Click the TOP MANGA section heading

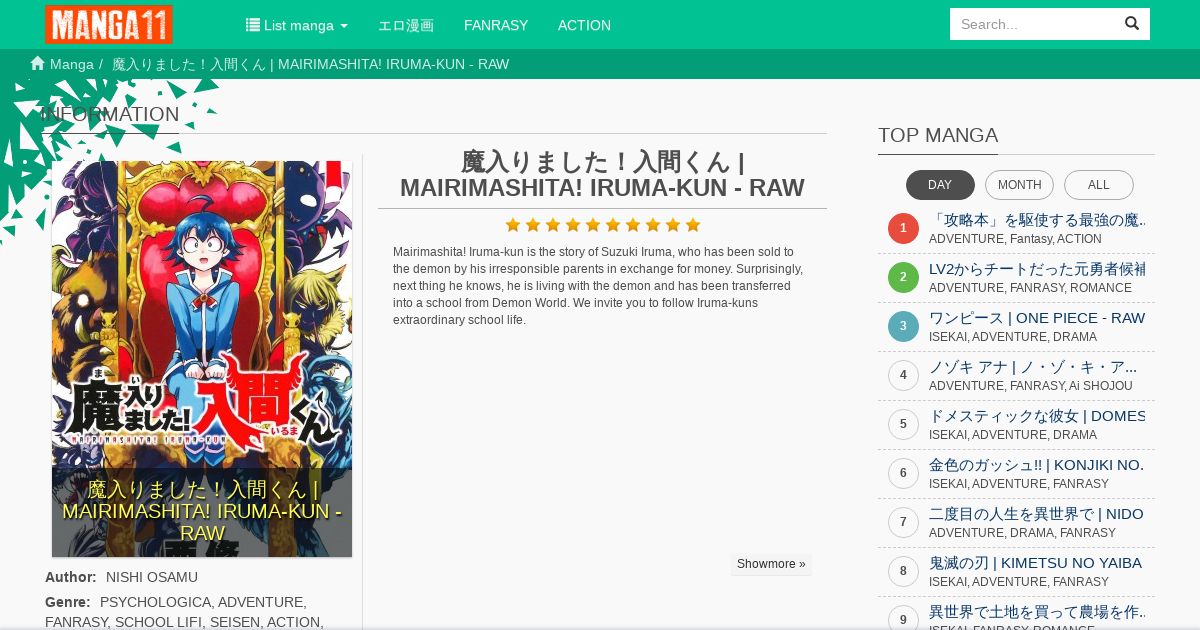[938, 135]
